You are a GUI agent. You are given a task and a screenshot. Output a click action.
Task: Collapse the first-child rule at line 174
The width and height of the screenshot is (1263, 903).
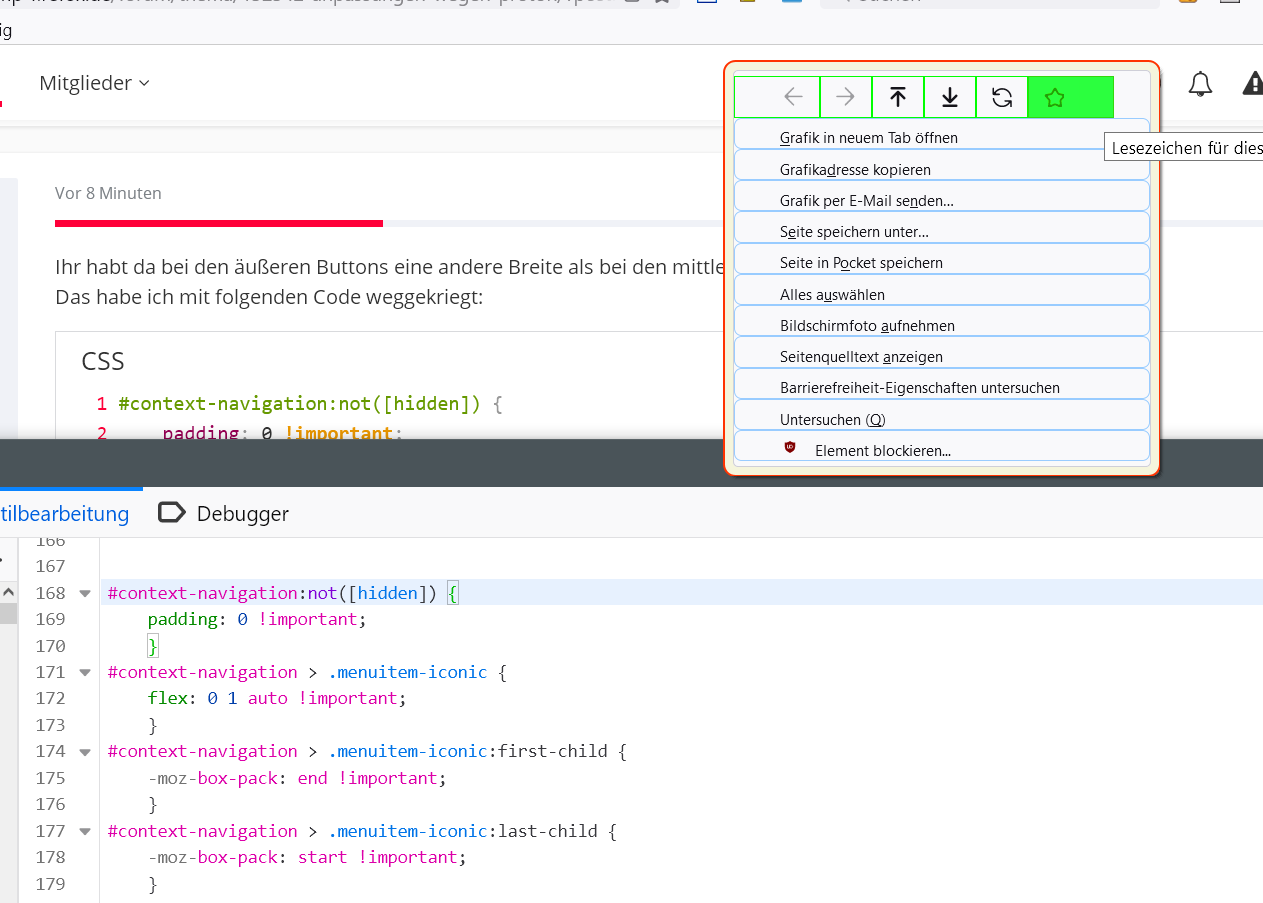click(x=85, y=751)
